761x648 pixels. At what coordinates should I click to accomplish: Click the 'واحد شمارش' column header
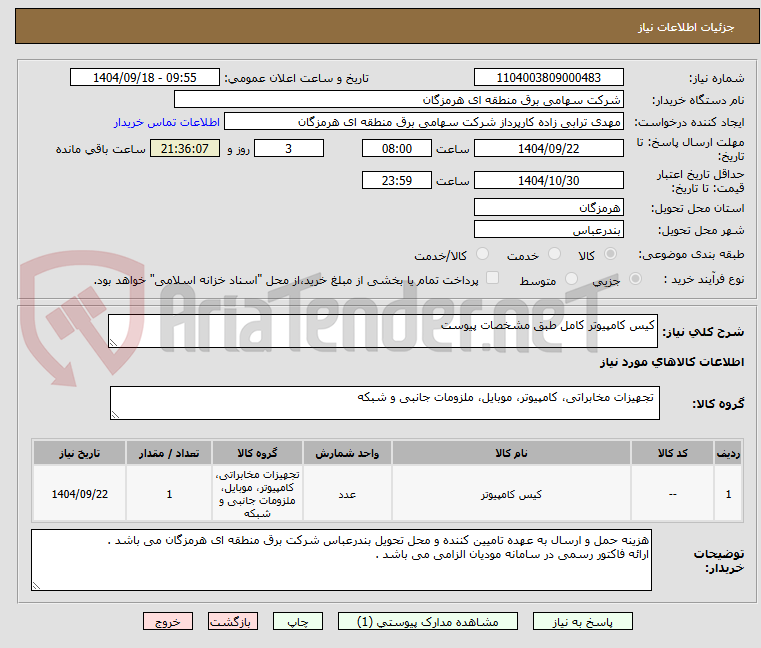point(347,453)
